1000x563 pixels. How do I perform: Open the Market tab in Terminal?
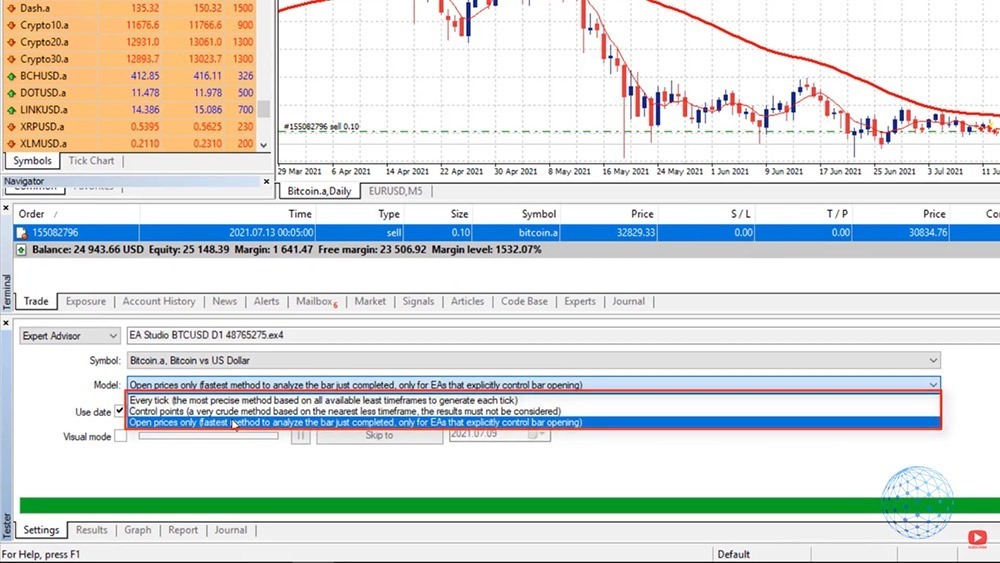[370, 301]
